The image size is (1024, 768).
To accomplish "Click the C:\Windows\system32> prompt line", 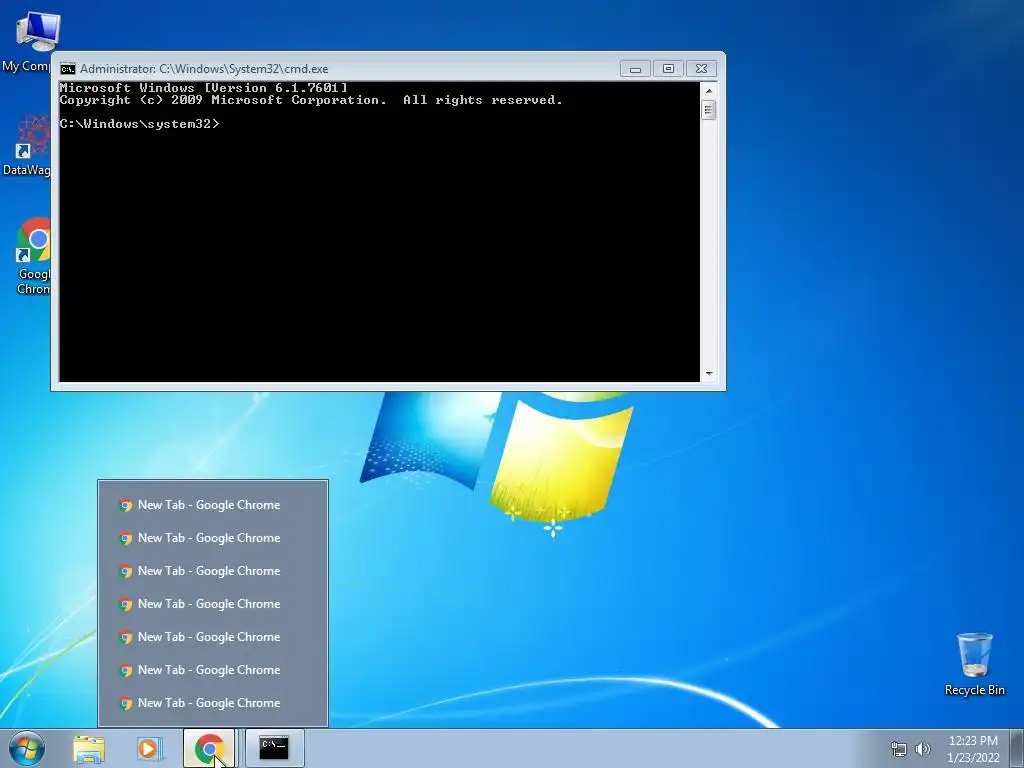I will pos(140,124).
